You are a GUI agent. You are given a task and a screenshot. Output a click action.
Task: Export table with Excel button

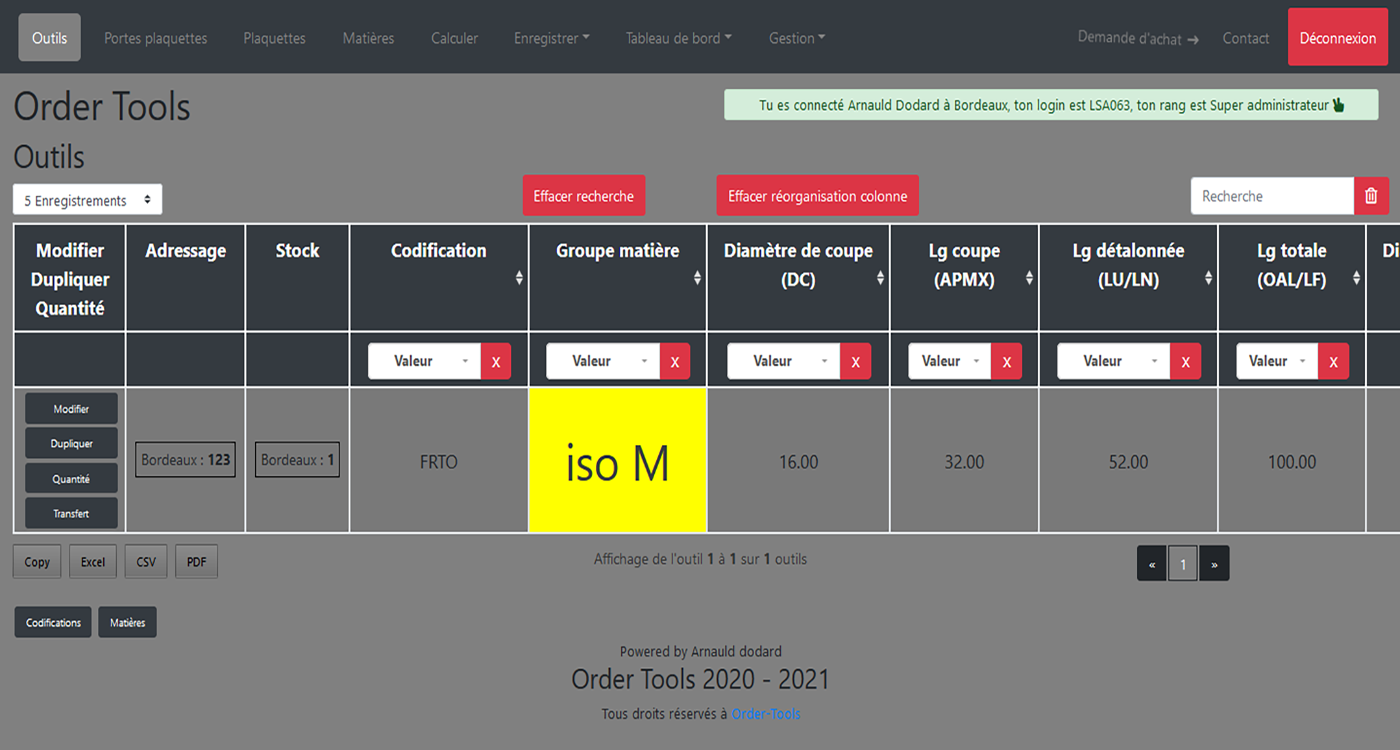click(x=93, y=562)
